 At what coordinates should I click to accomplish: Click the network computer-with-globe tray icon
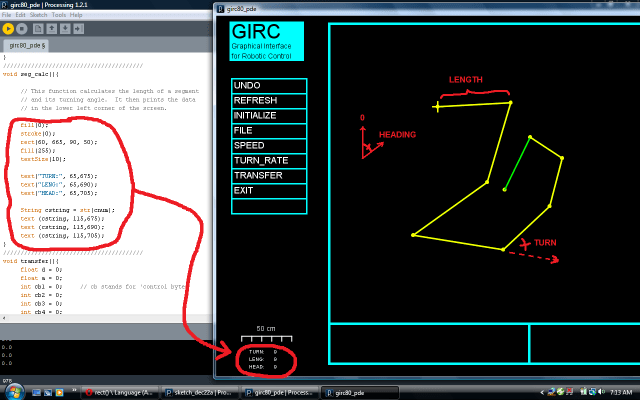[551, 392]
